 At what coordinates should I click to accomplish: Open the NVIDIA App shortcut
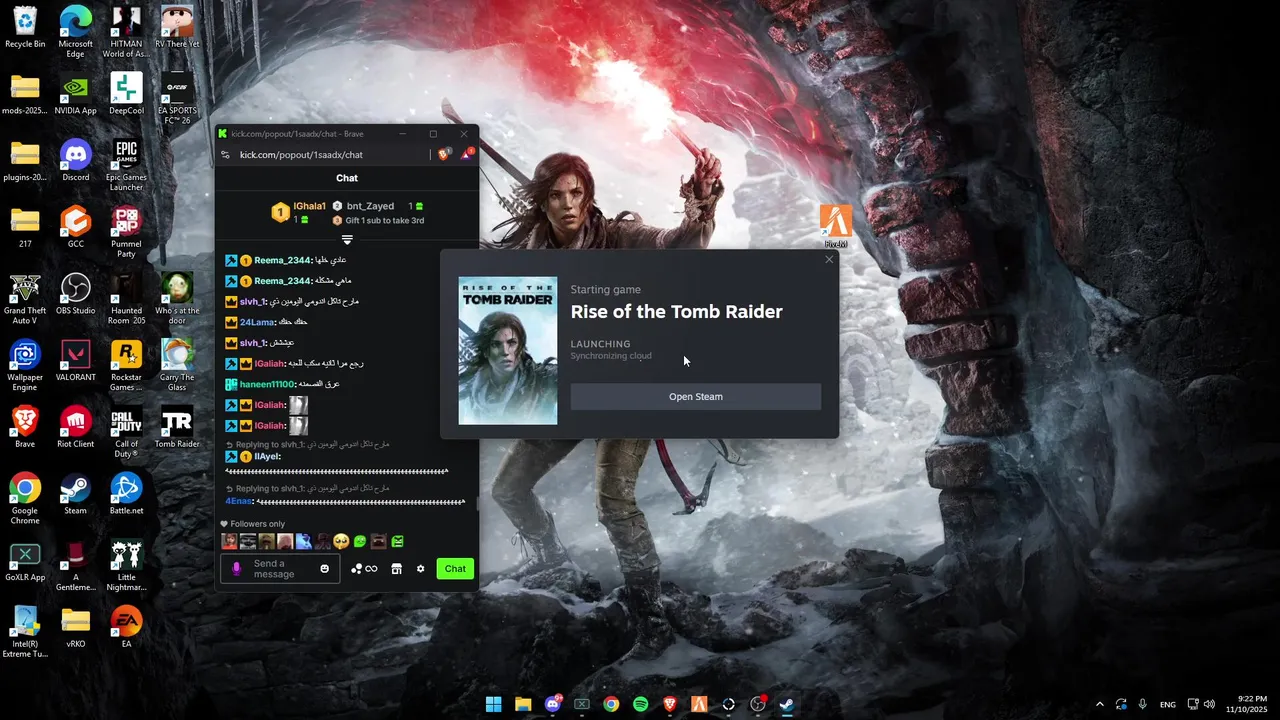click(75, 94)
